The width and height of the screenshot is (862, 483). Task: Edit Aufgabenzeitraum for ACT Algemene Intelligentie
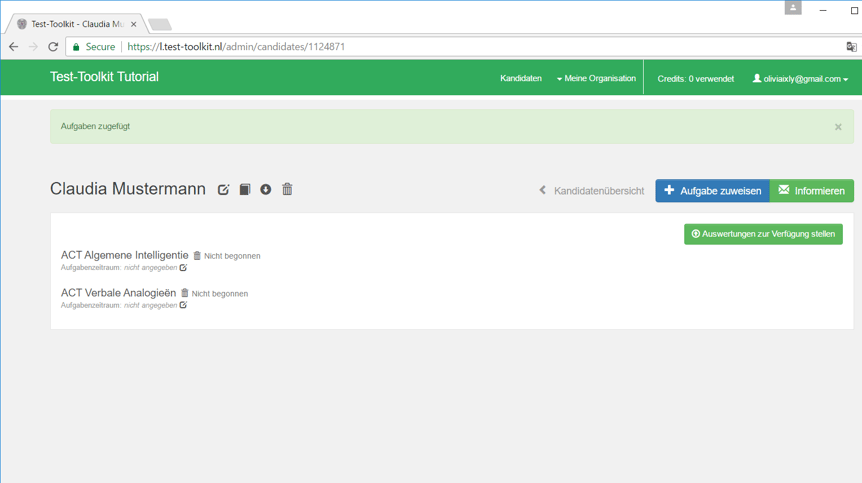click(x=183, y=268)
